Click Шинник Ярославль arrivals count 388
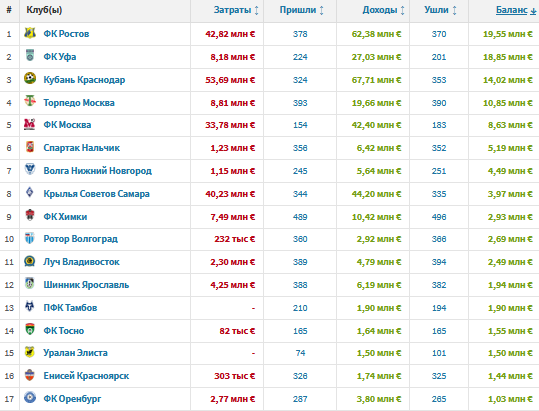Image resolution: width=539 pixels, height=411 pixels. [300, 285]
